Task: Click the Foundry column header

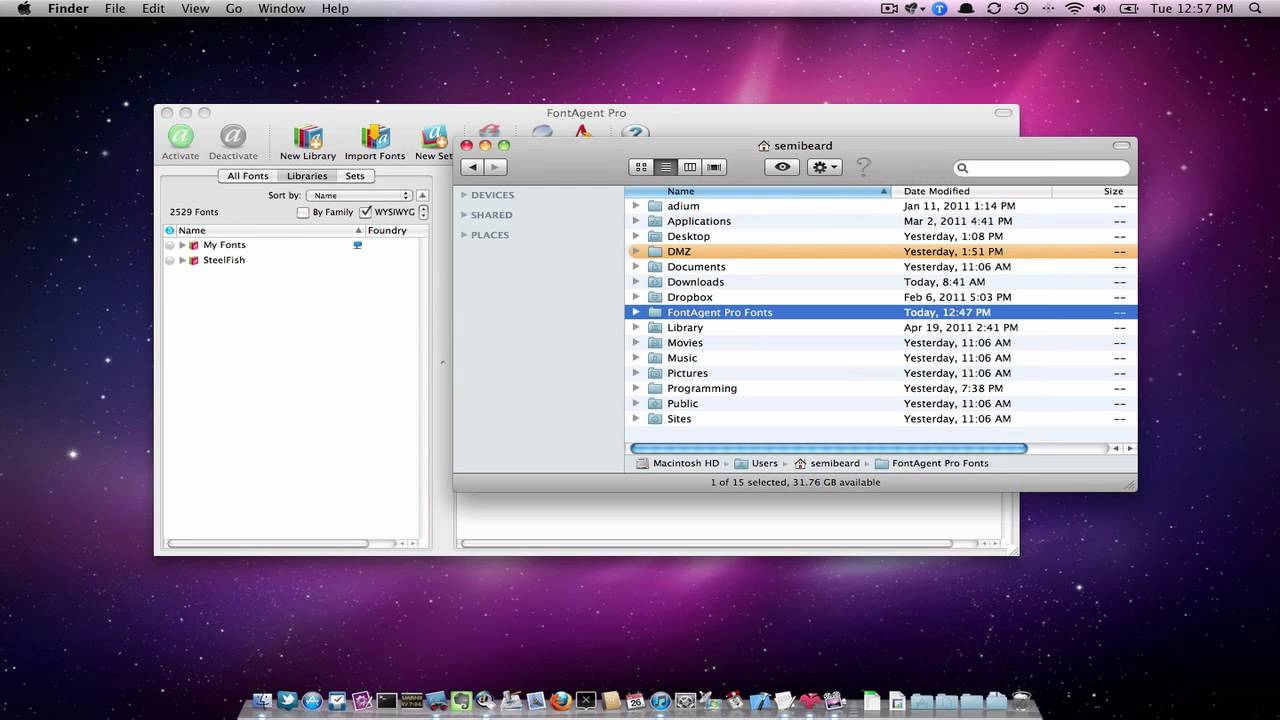Action: [393, 230]
